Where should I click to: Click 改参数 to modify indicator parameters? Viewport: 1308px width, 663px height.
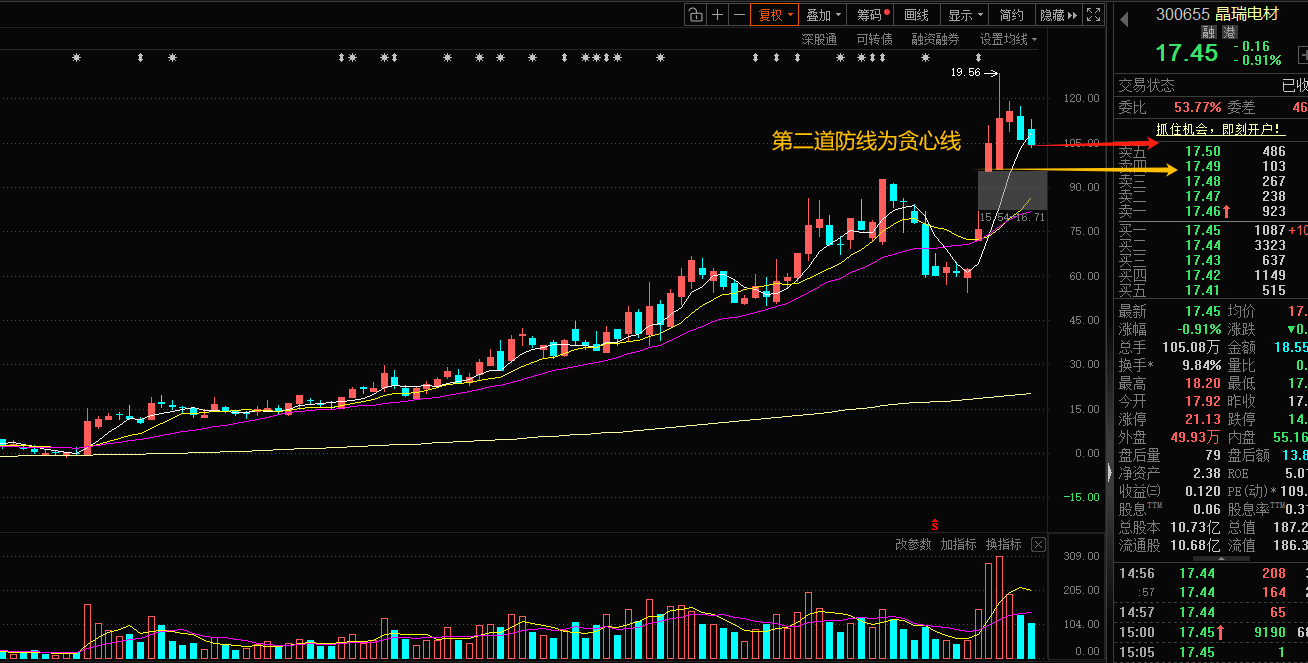click(913, 544)
